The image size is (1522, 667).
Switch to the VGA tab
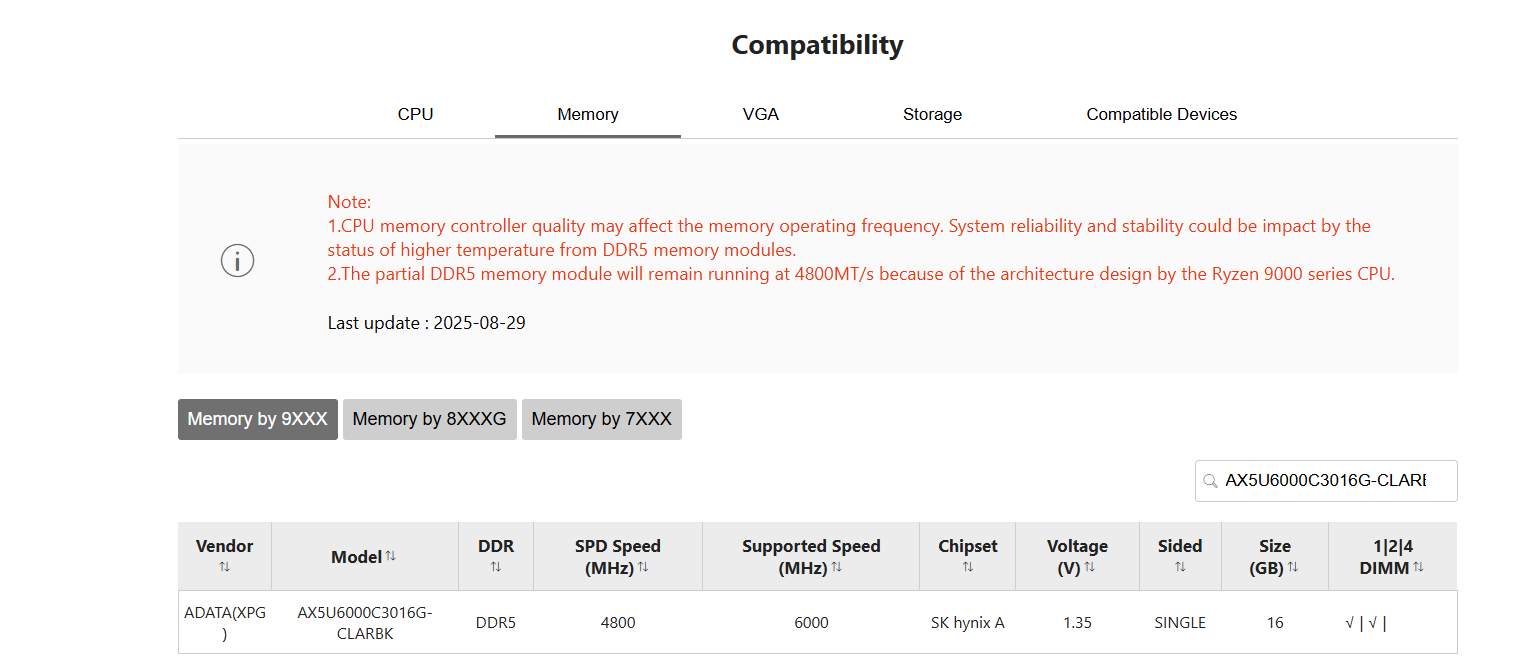pos(761,114)
